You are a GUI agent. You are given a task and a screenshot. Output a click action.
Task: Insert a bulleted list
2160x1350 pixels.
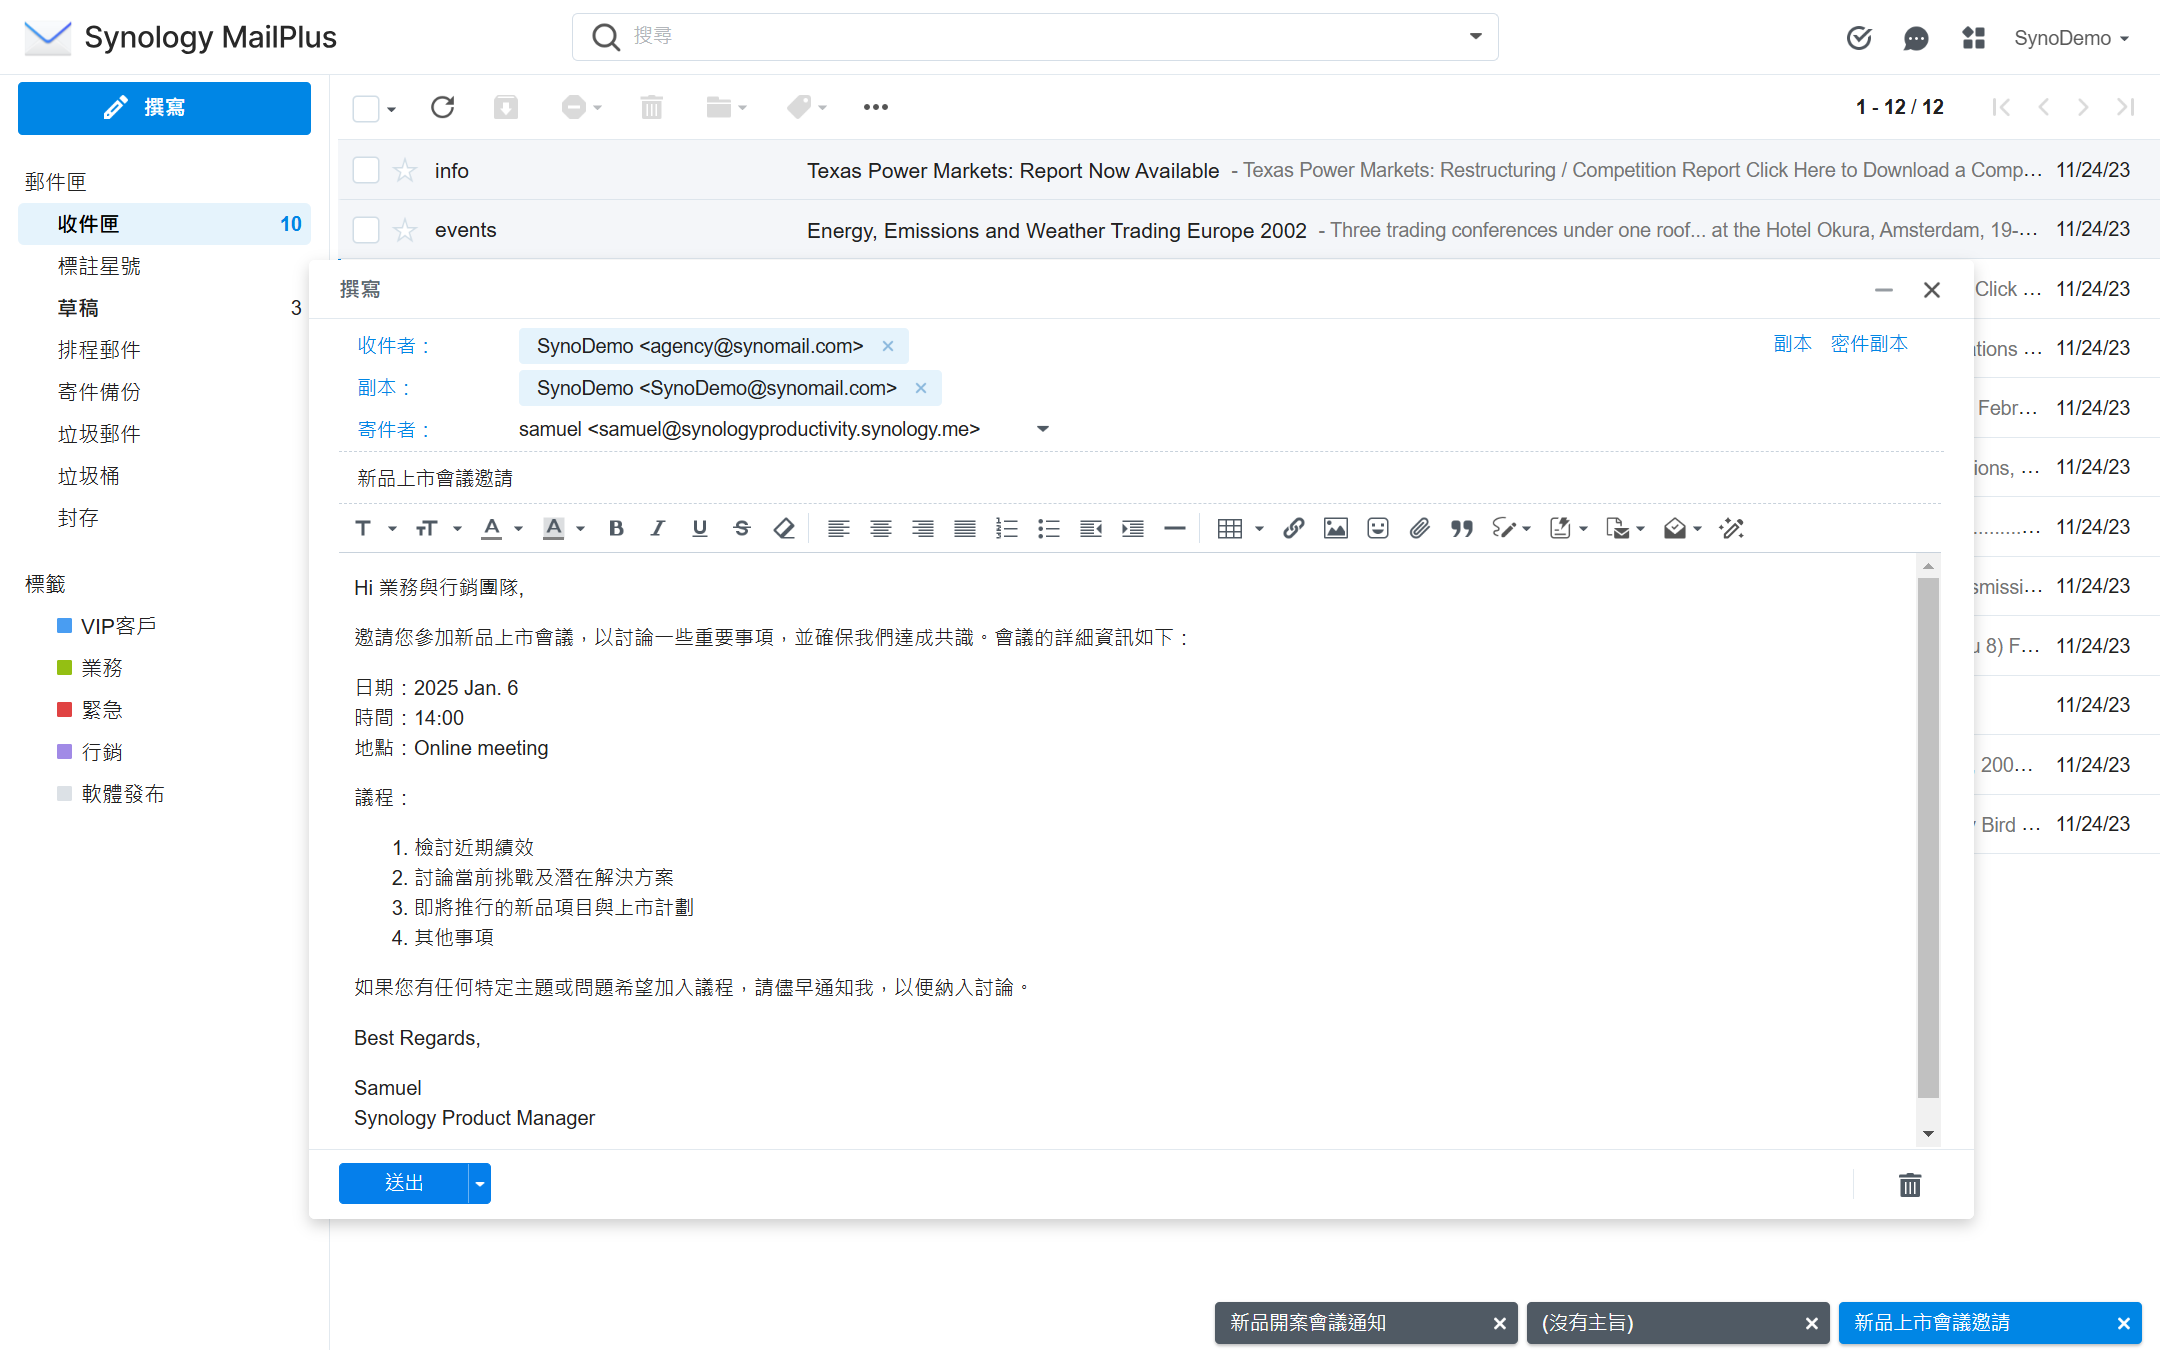point(1048,528)
